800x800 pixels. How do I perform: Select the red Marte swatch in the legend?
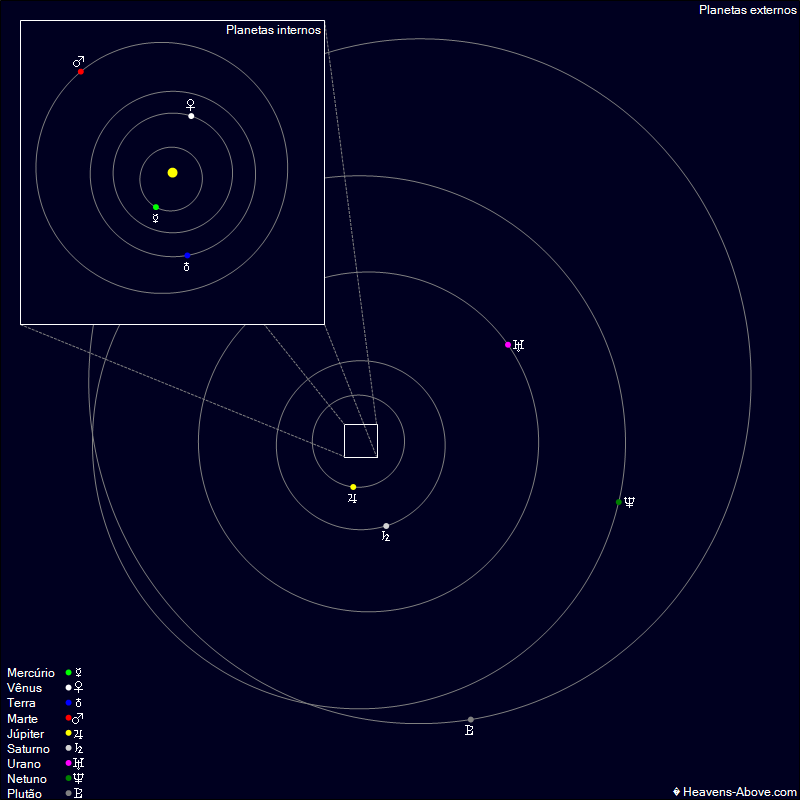[x=68, y=718]
